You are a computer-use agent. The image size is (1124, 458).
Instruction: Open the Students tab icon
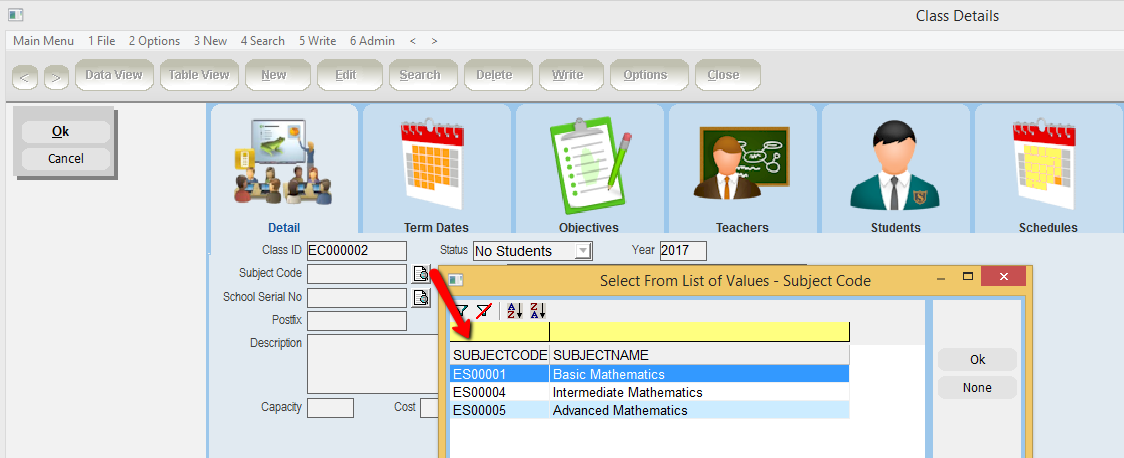[x=895, y=163]
